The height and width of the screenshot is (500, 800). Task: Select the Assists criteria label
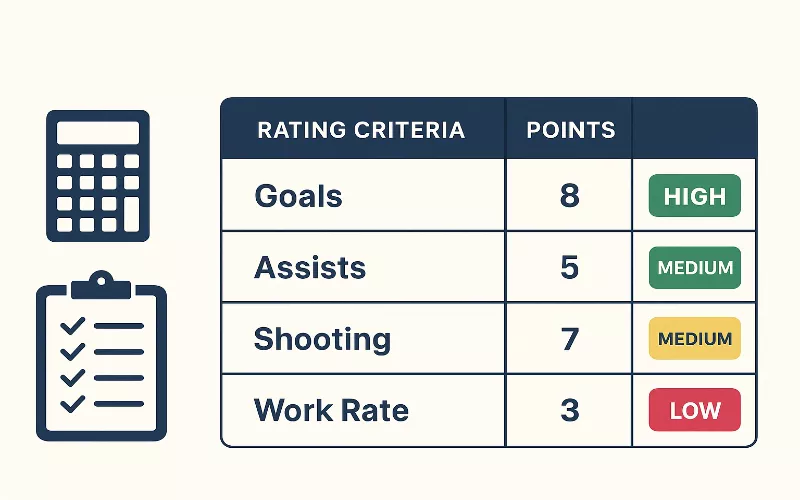(x=310, y=268)
